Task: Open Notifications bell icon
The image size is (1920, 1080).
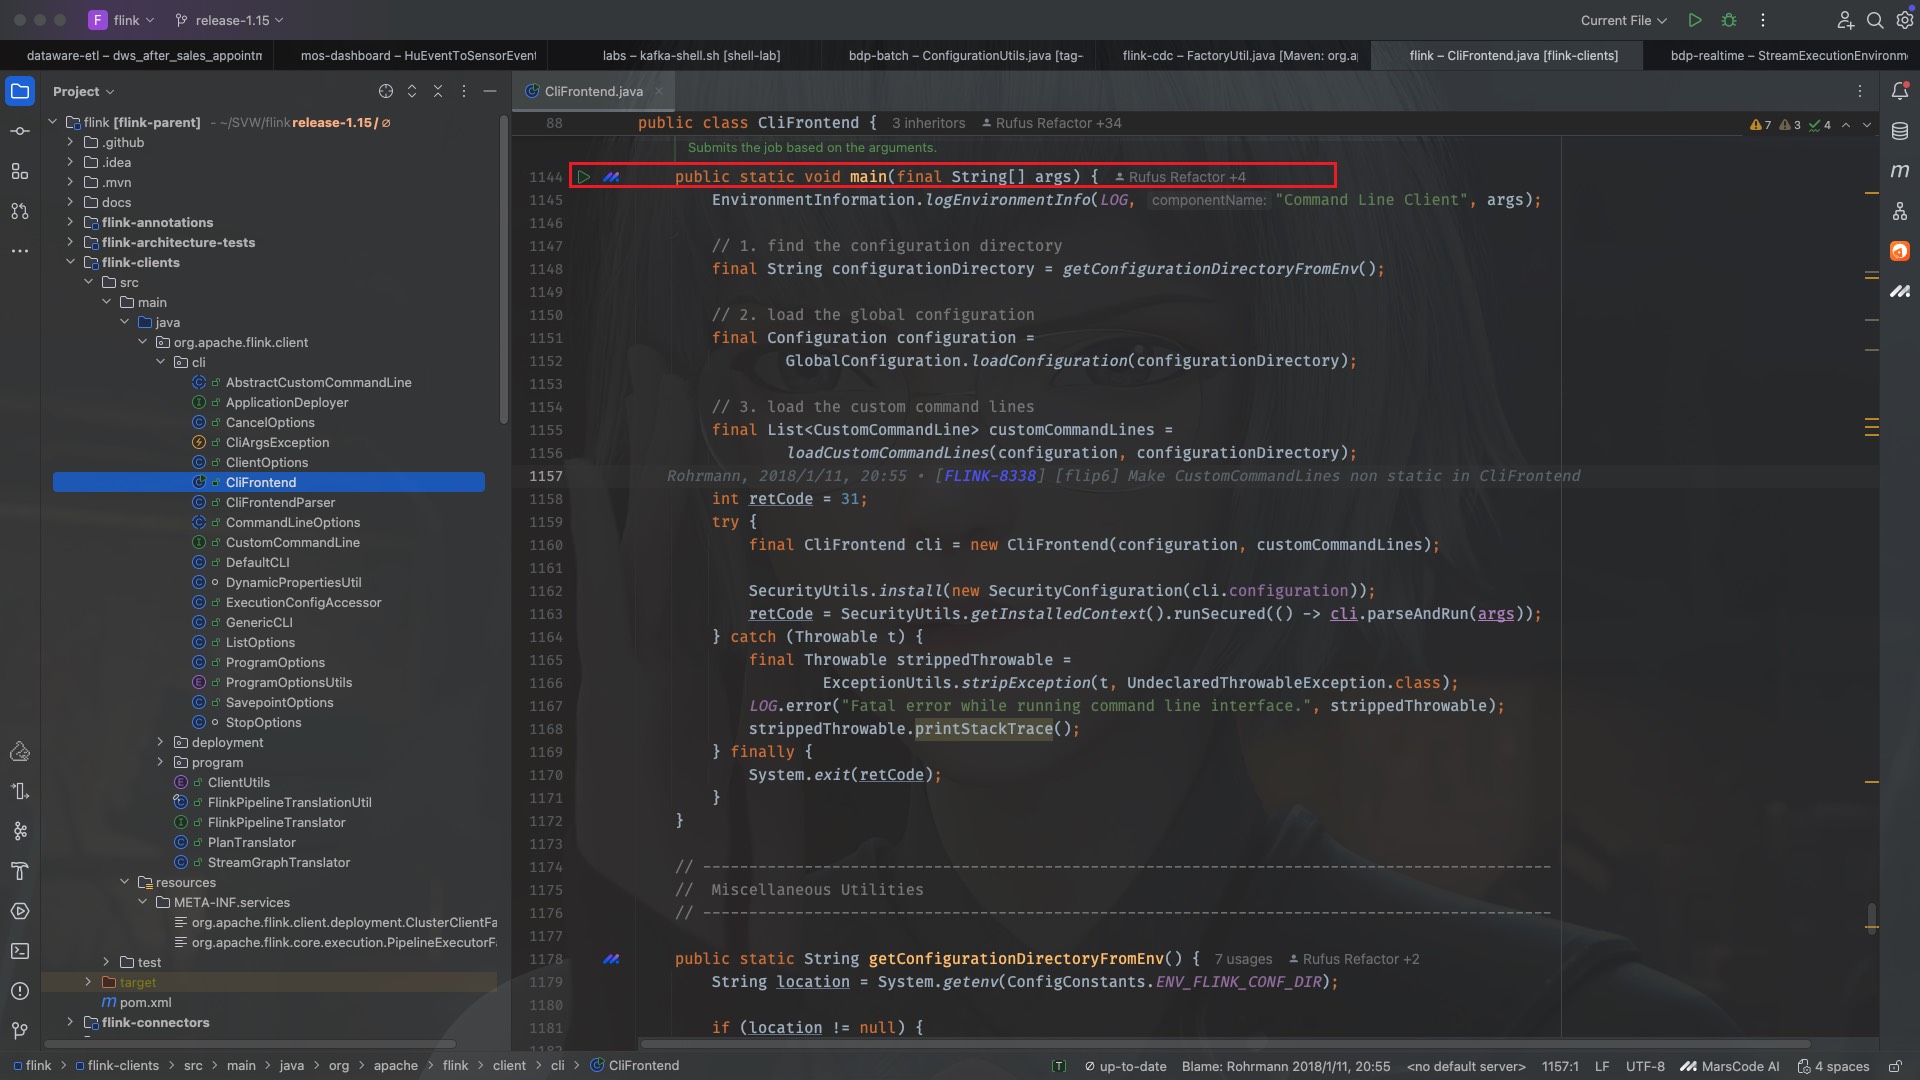Action: (1900, 91)
